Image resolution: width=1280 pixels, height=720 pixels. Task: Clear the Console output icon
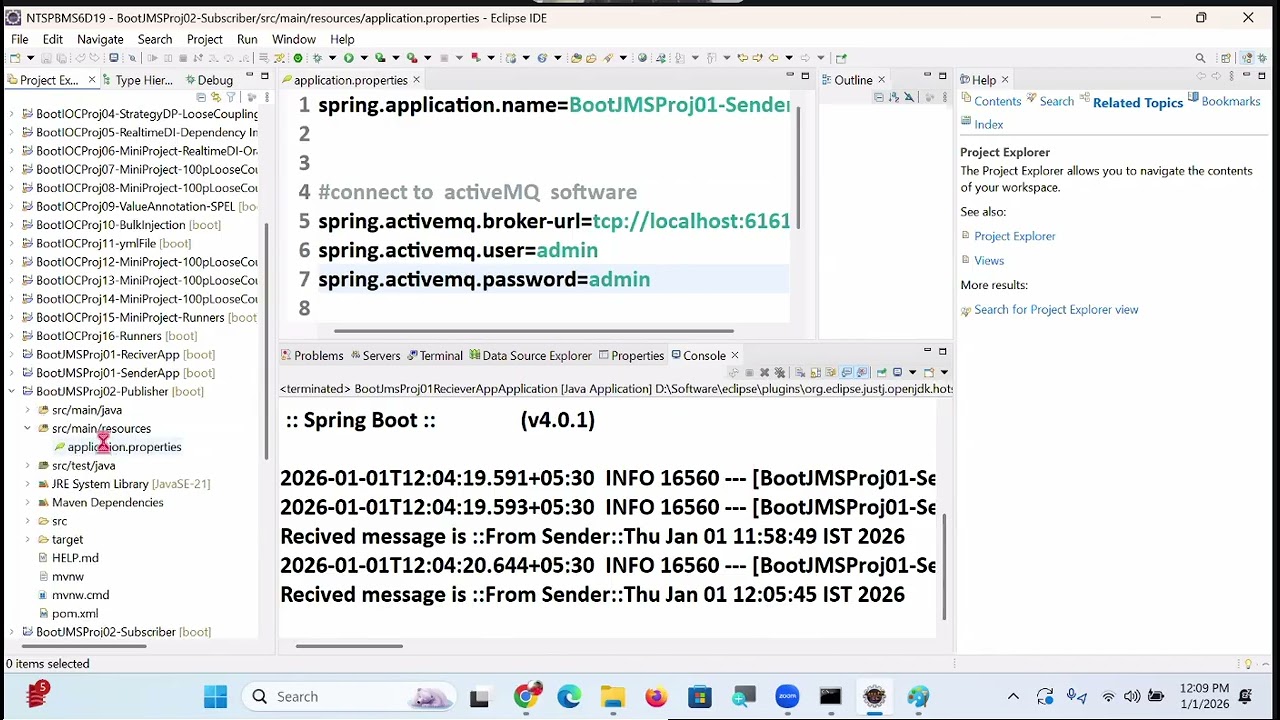point(800,372)
